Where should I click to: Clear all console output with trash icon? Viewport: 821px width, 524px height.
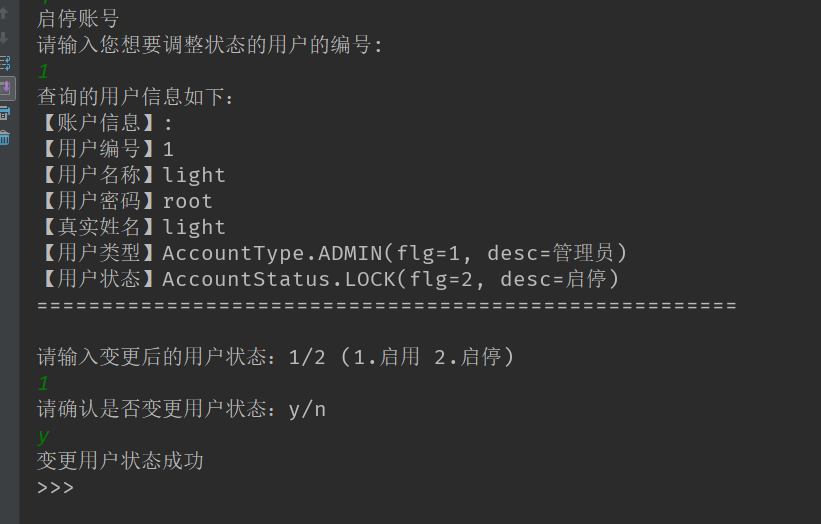pyautogui.click(x=4, y=138)
